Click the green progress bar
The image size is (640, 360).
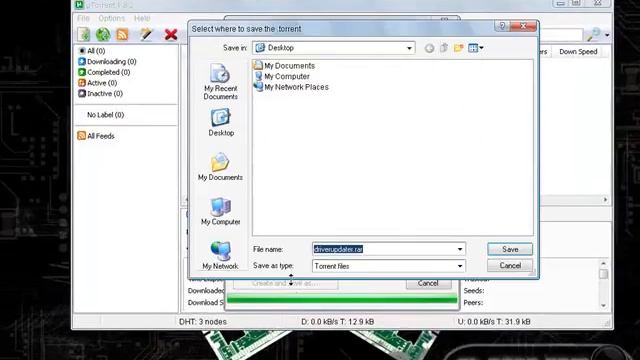pyautogui.click(x=342, y=299)
